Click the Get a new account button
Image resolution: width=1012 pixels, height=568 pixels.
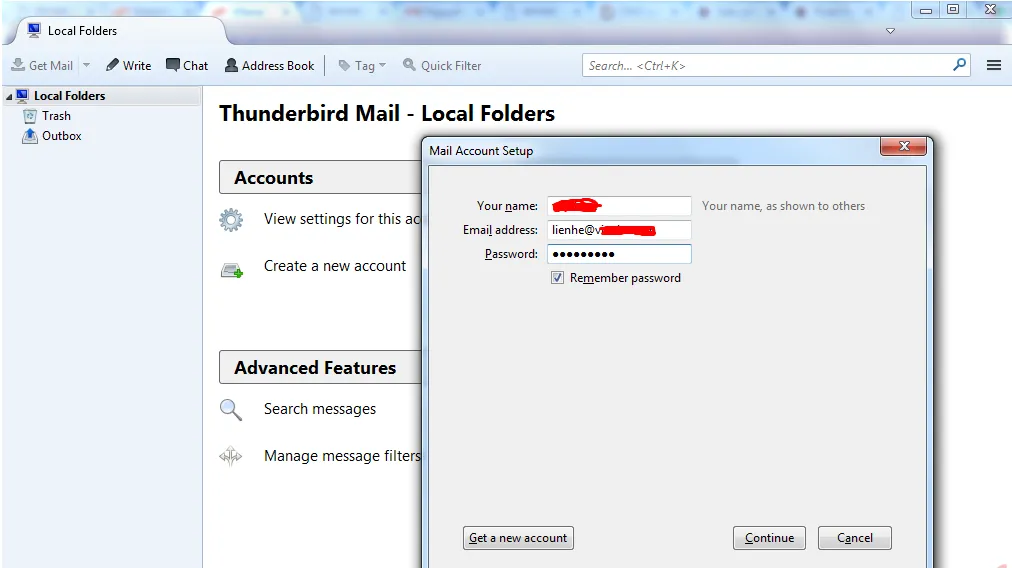(x=518, y=538)
